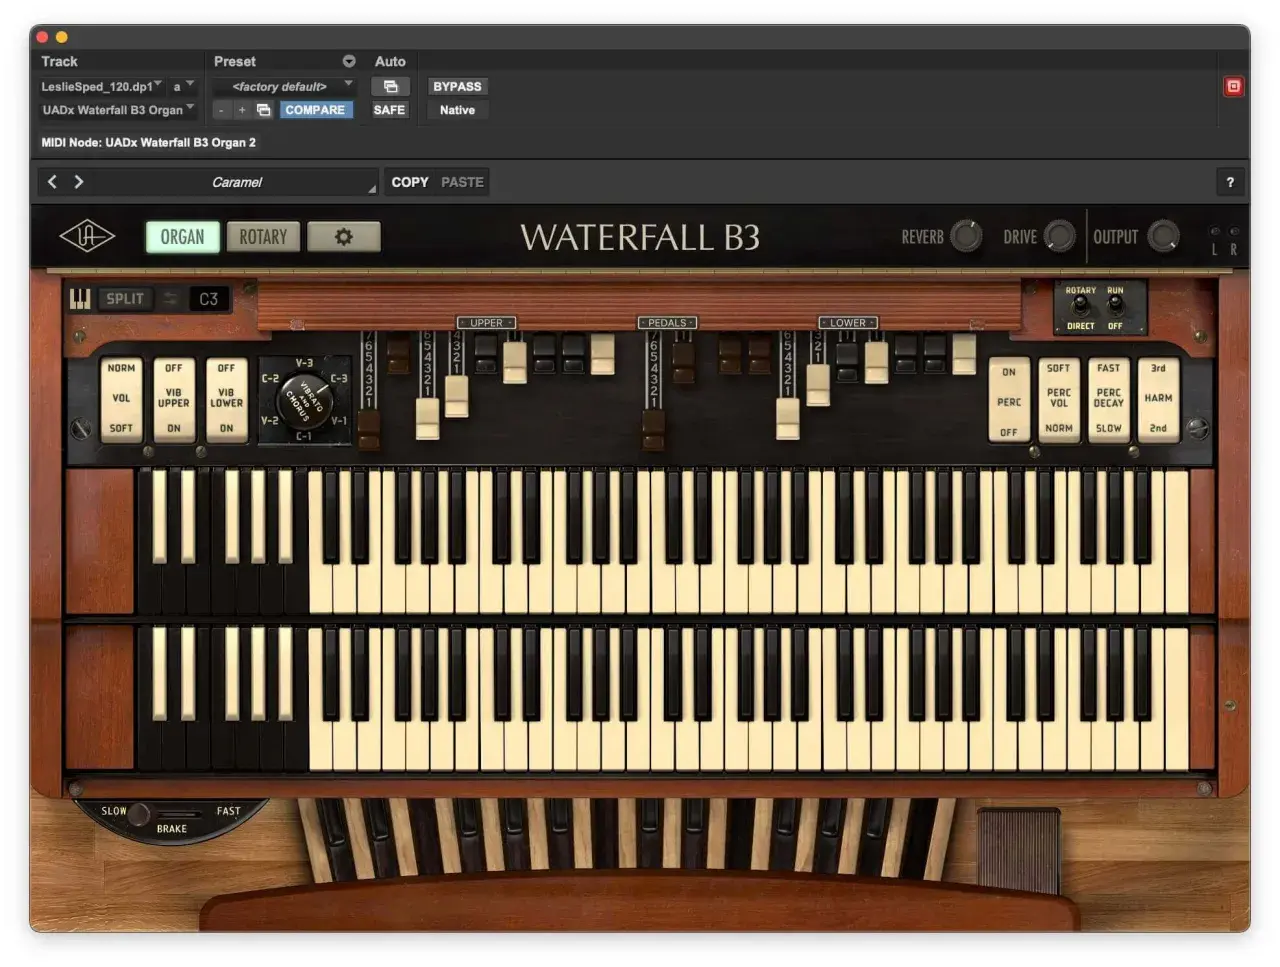
Task: Open the C3 split point selector
Action: coord(209,298)
